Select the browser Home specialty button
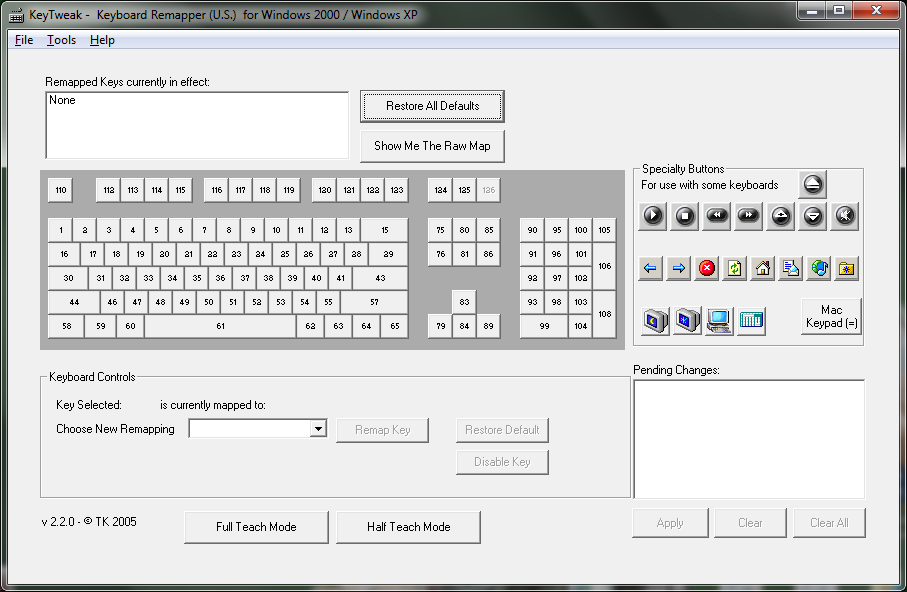The width and height of the screenshot is (907, 592). [x=763, y=268]
